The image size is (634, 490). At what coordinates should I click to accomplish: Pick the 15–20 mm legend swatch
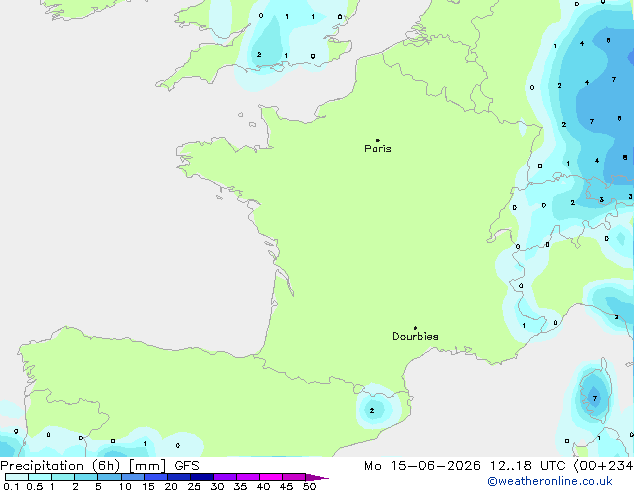click(x=156, y=477)
